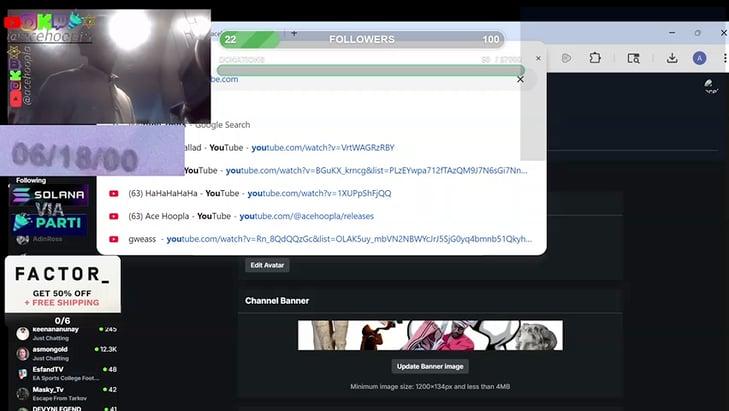The image size is (729, 411).
Task: Open the Downloads tray icon
Action: tap(672, 58)
